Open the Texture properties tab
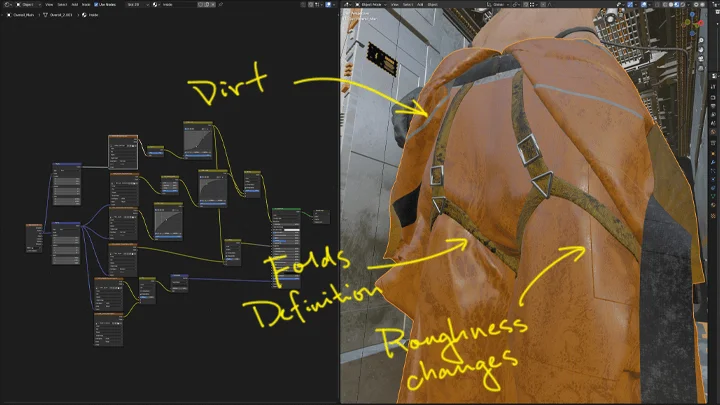Screen dimensions: 720x405 click(x=713, y=215)
